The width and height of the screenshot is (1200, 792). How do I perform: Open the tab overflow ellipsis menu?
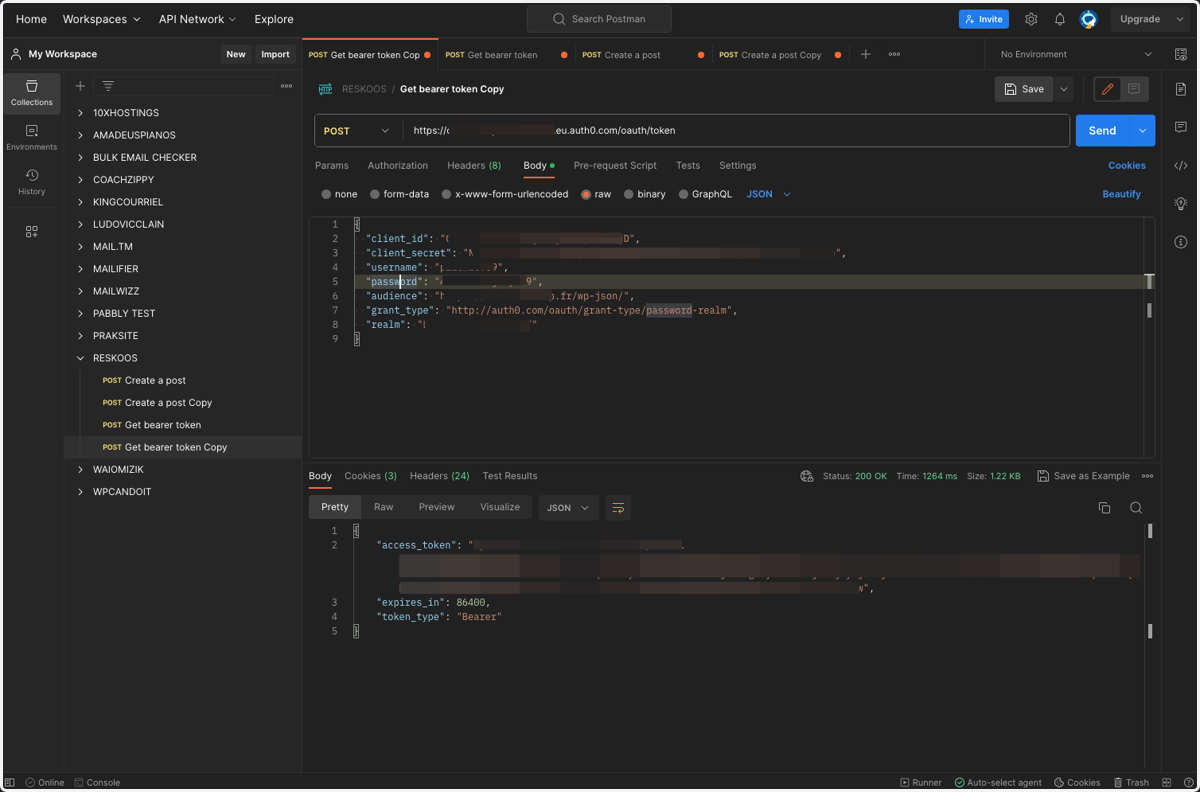(894, 55)
